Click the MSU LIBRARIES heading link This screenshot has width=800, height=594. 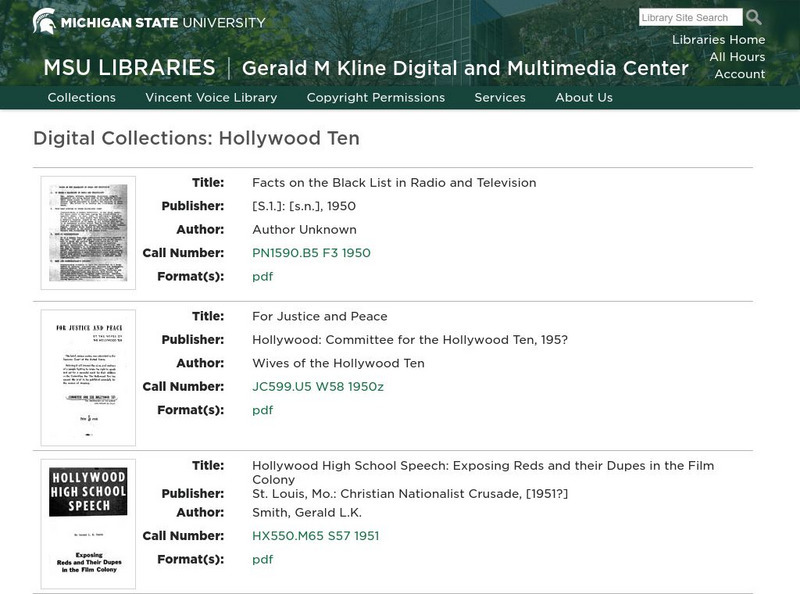point(130,67)
